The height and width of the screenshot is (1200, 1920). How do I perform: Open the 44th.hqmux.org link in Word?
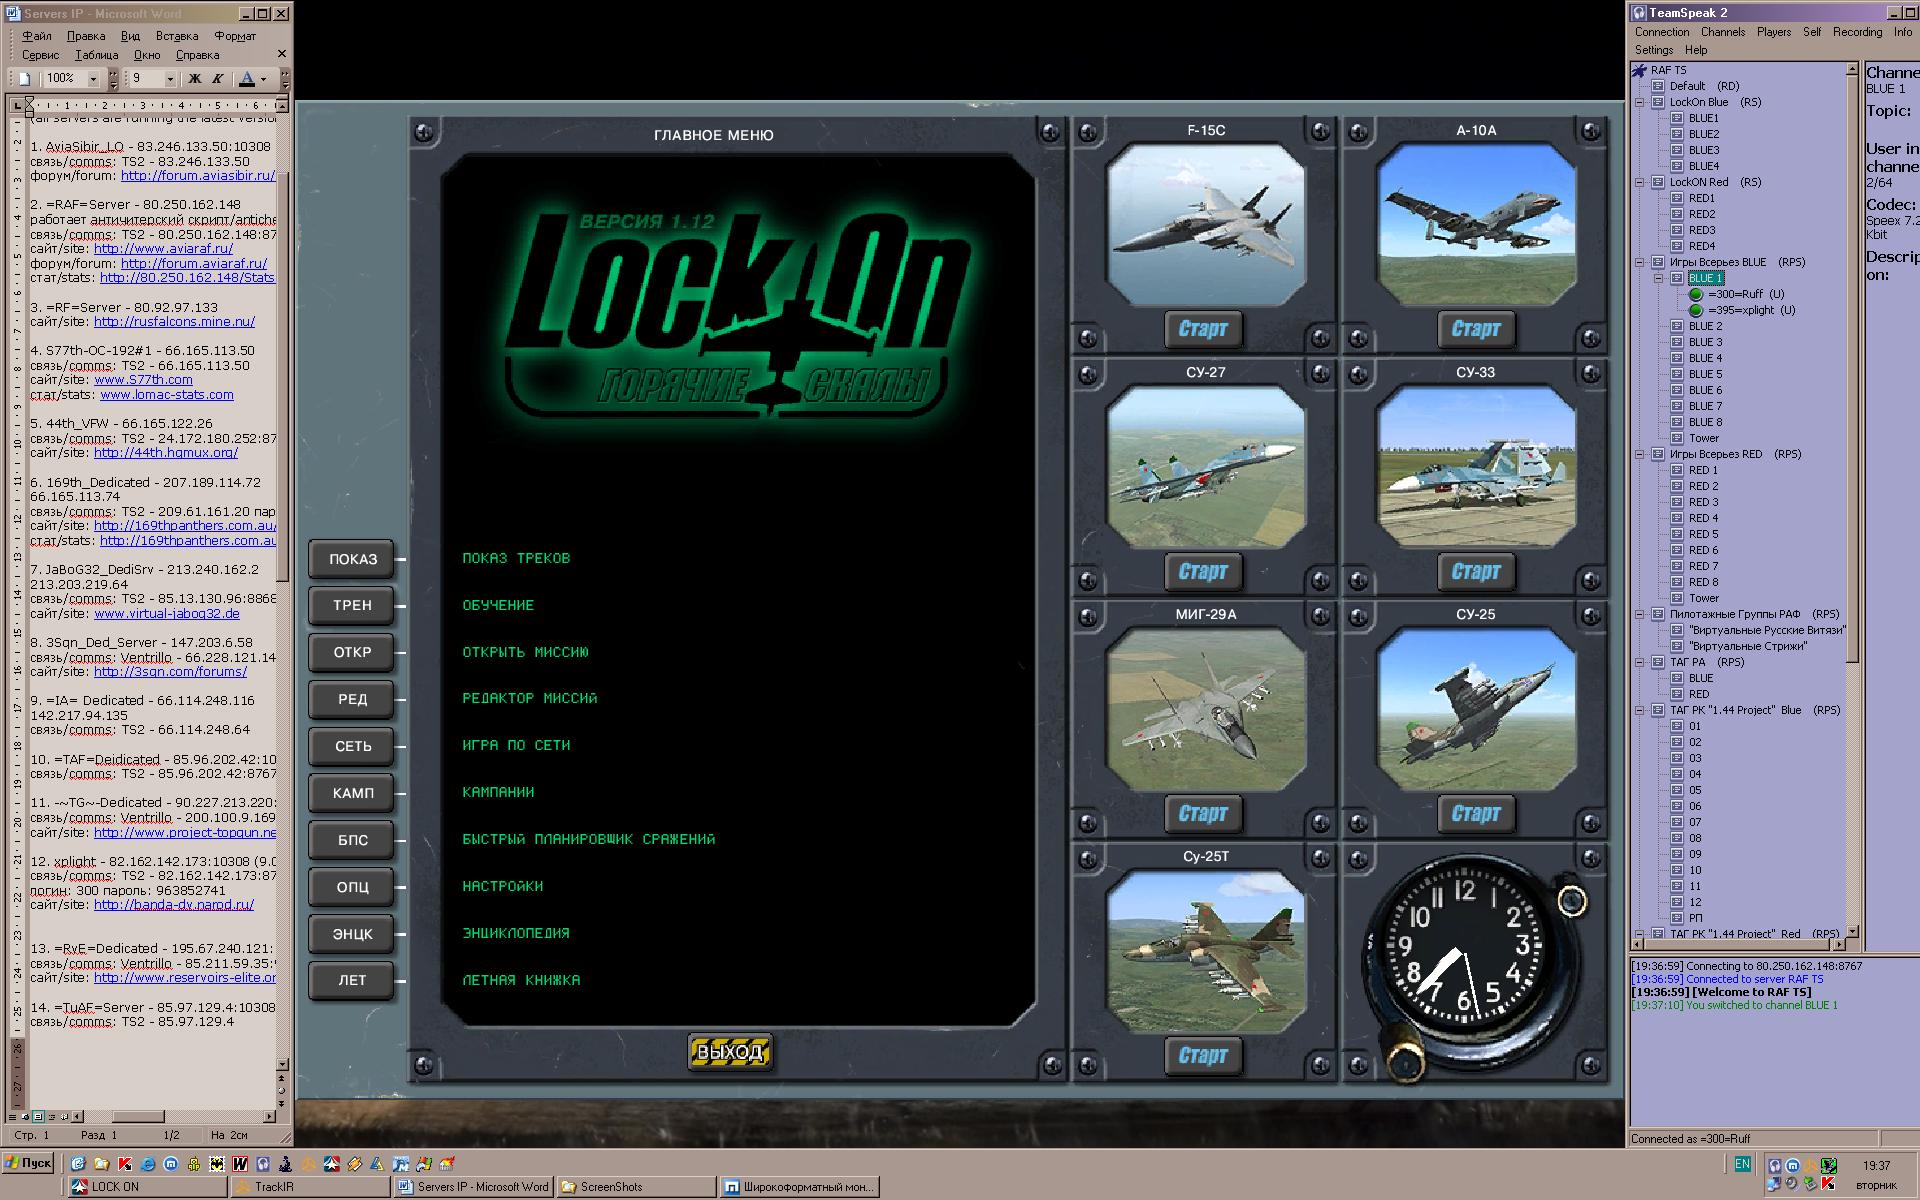click(166, 452)
